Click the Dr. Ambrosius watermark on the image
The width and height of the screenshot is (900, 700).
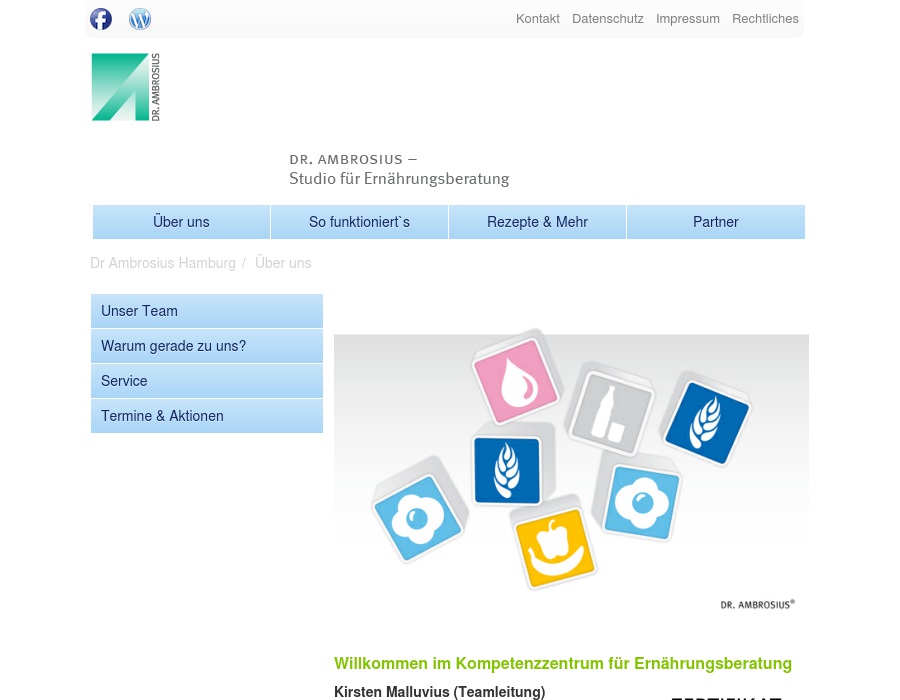click(757, 604)
